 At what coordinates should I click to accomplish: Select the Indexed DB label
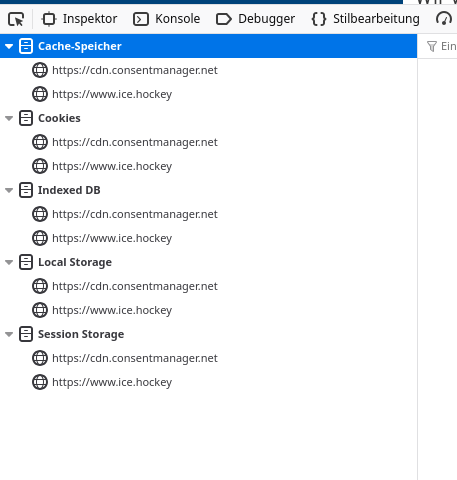69,190
